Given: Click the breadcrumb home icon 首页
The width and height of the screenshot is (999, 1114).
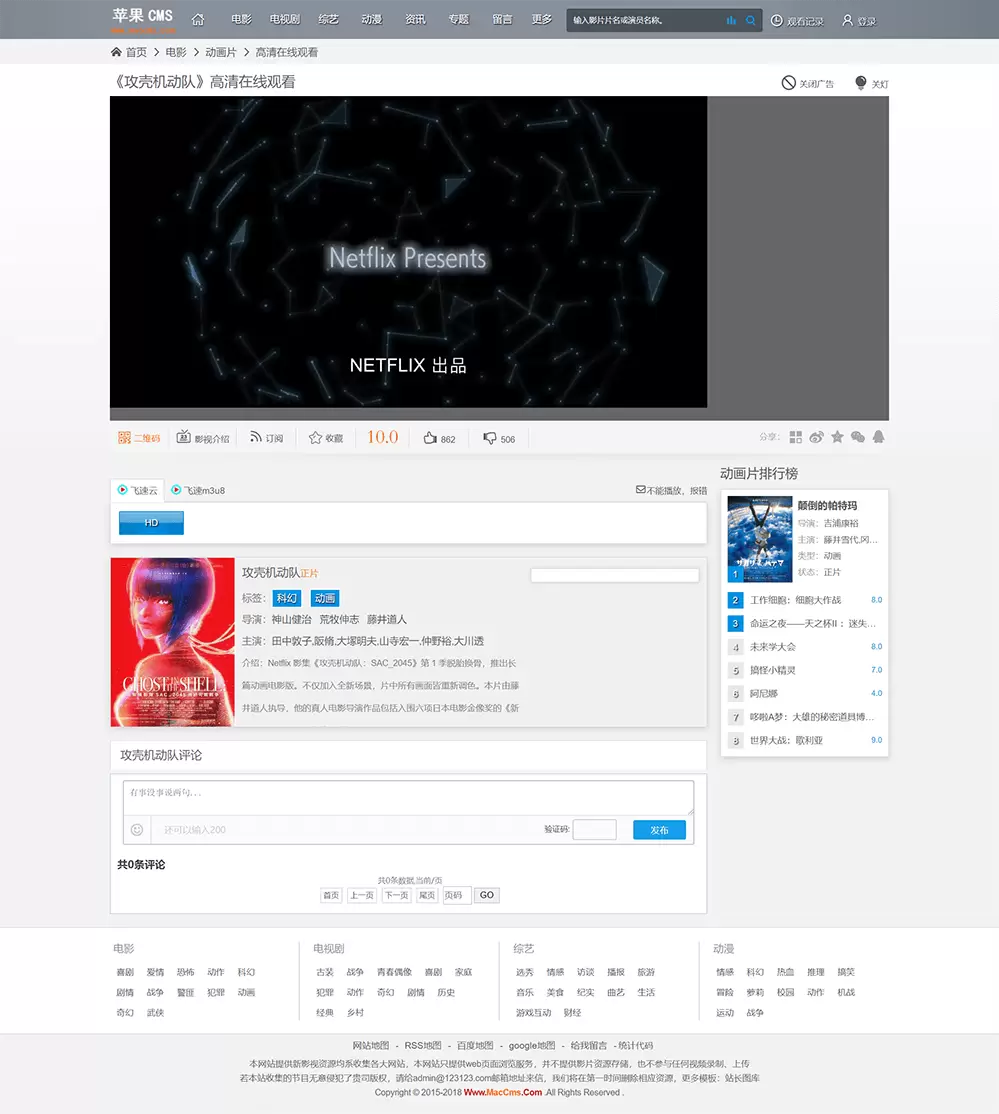Looking at the screenshot, I should click(x=117, y=52).
